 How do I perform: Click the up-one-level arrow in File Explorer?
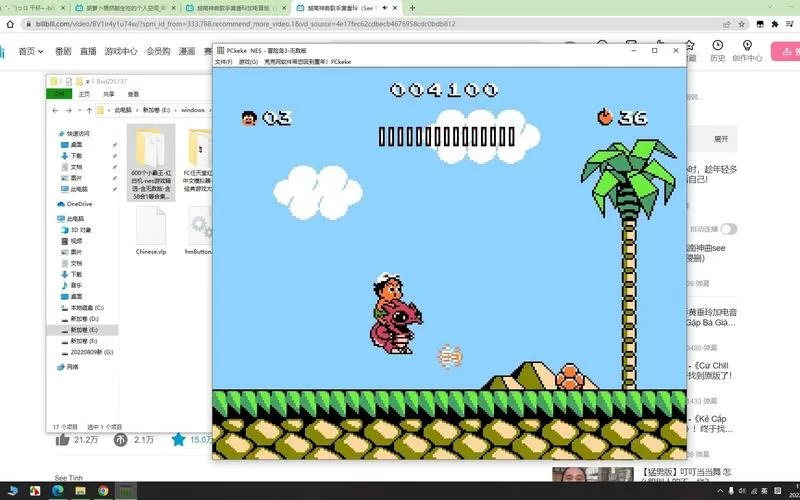89,110
